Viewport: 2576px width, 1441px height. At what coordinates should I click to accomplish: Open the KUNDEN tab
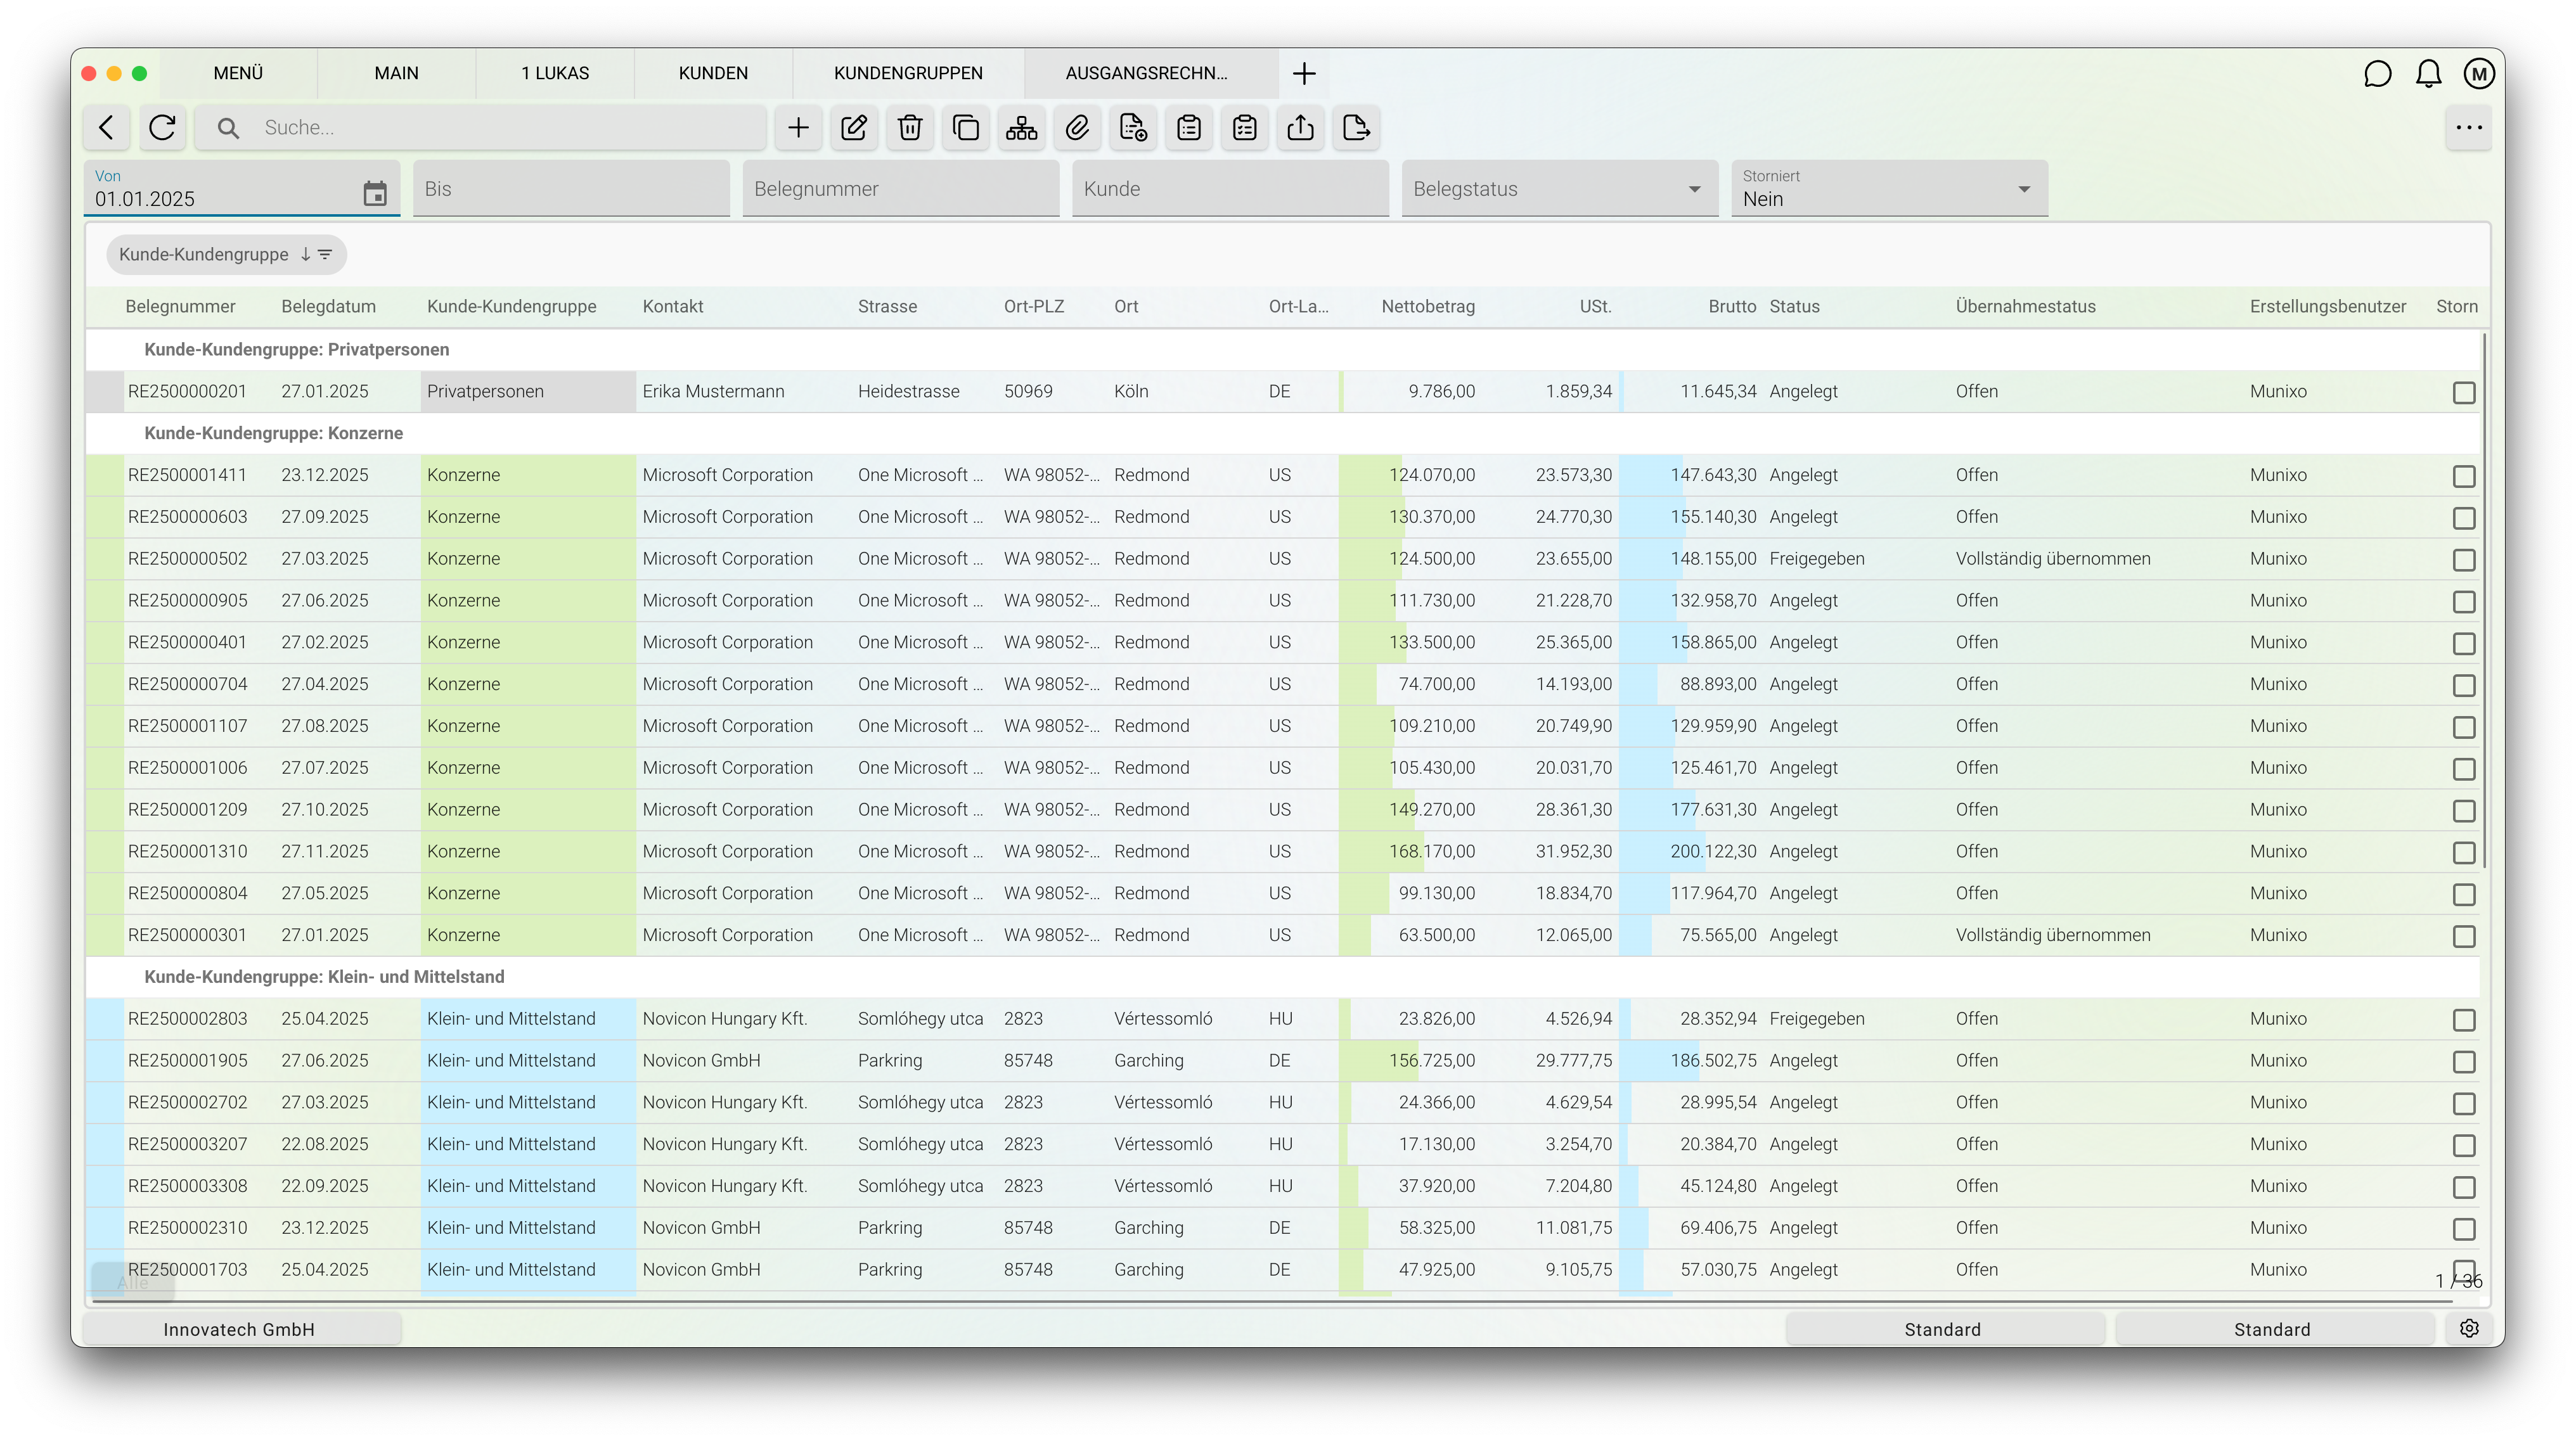click(x=713, y=74)
